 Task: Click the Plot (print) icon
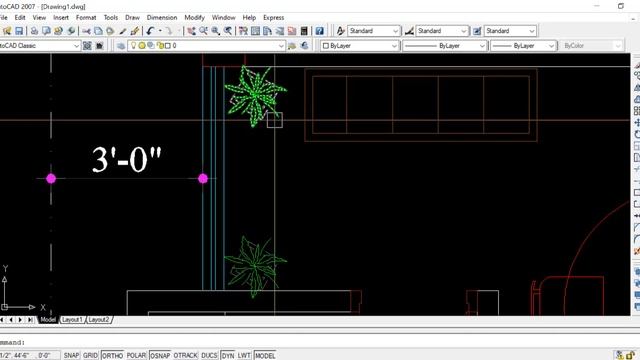coord(34,31)
